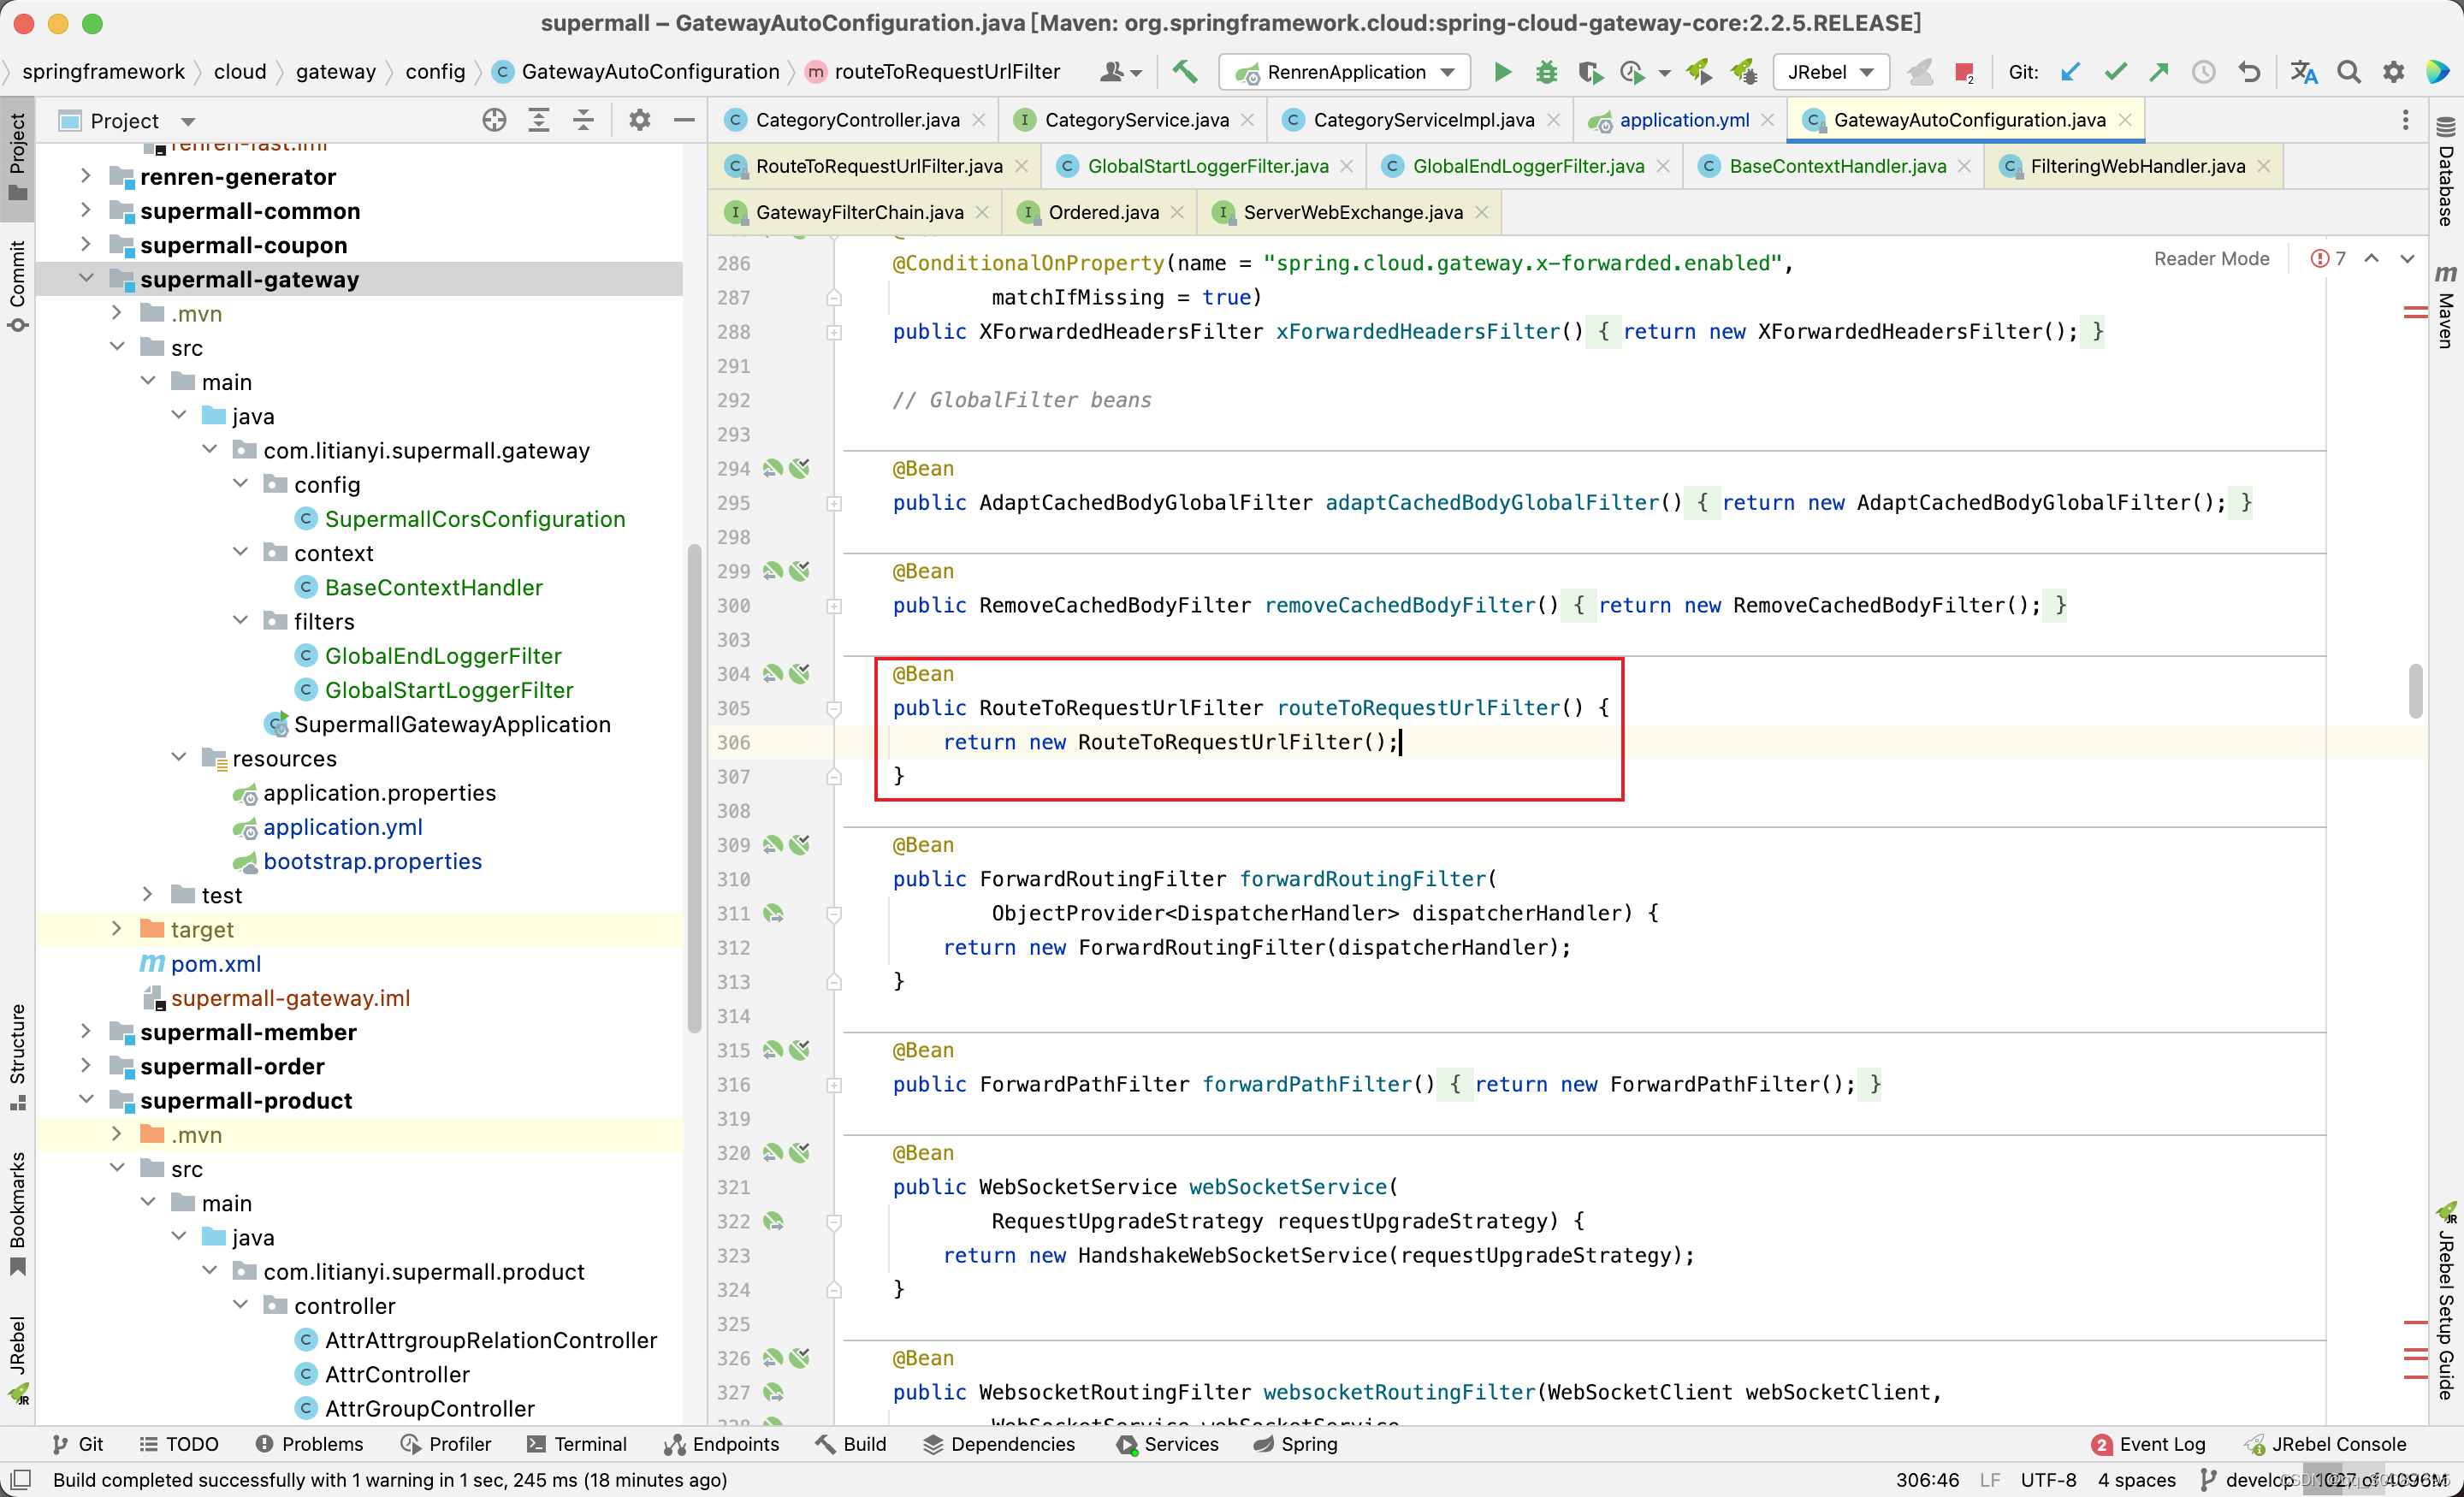Open Event Log panel
The image size is (2464, 1497).
click(2148, 1443)
